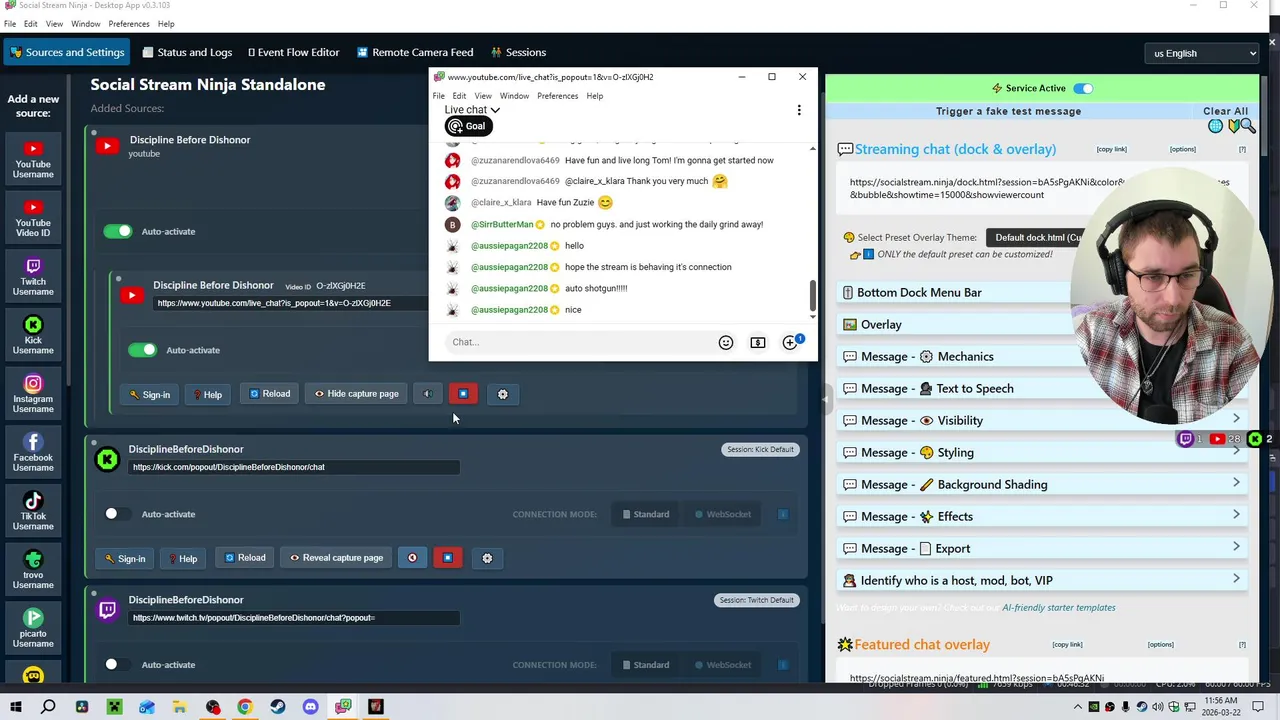Select Standard connection mode for Kick source
The height and width of the screenshot is (720, 1280).
646,514
